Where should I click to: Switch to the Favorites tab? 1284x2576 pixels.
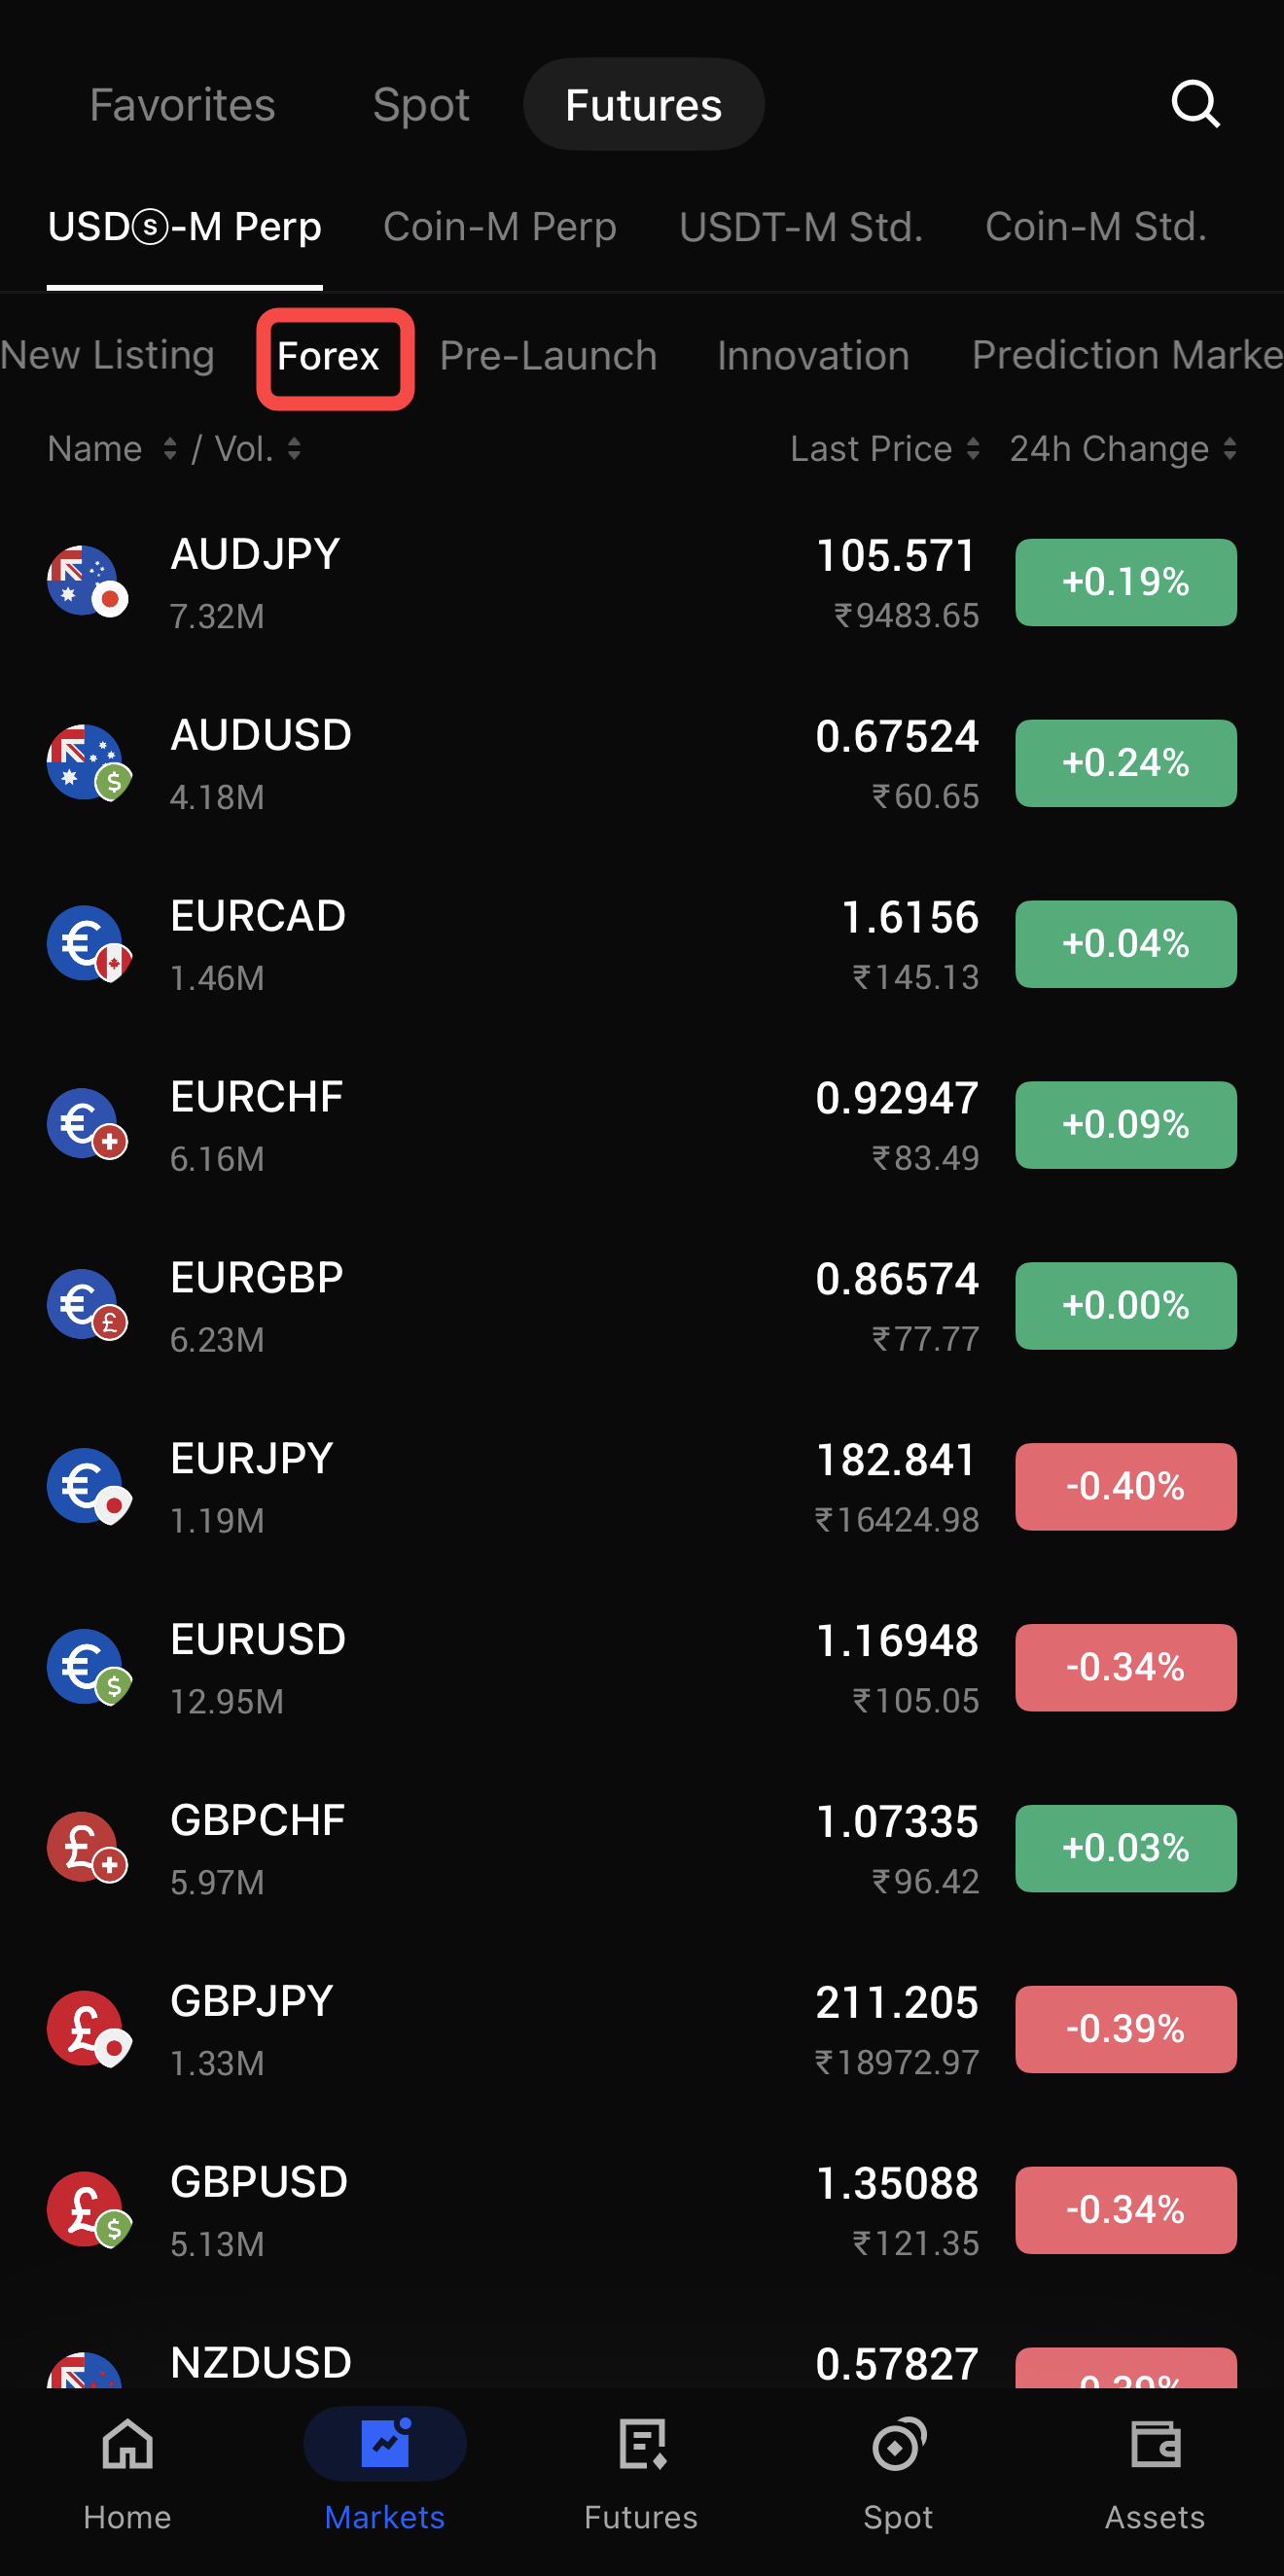[x=182, y=105]
